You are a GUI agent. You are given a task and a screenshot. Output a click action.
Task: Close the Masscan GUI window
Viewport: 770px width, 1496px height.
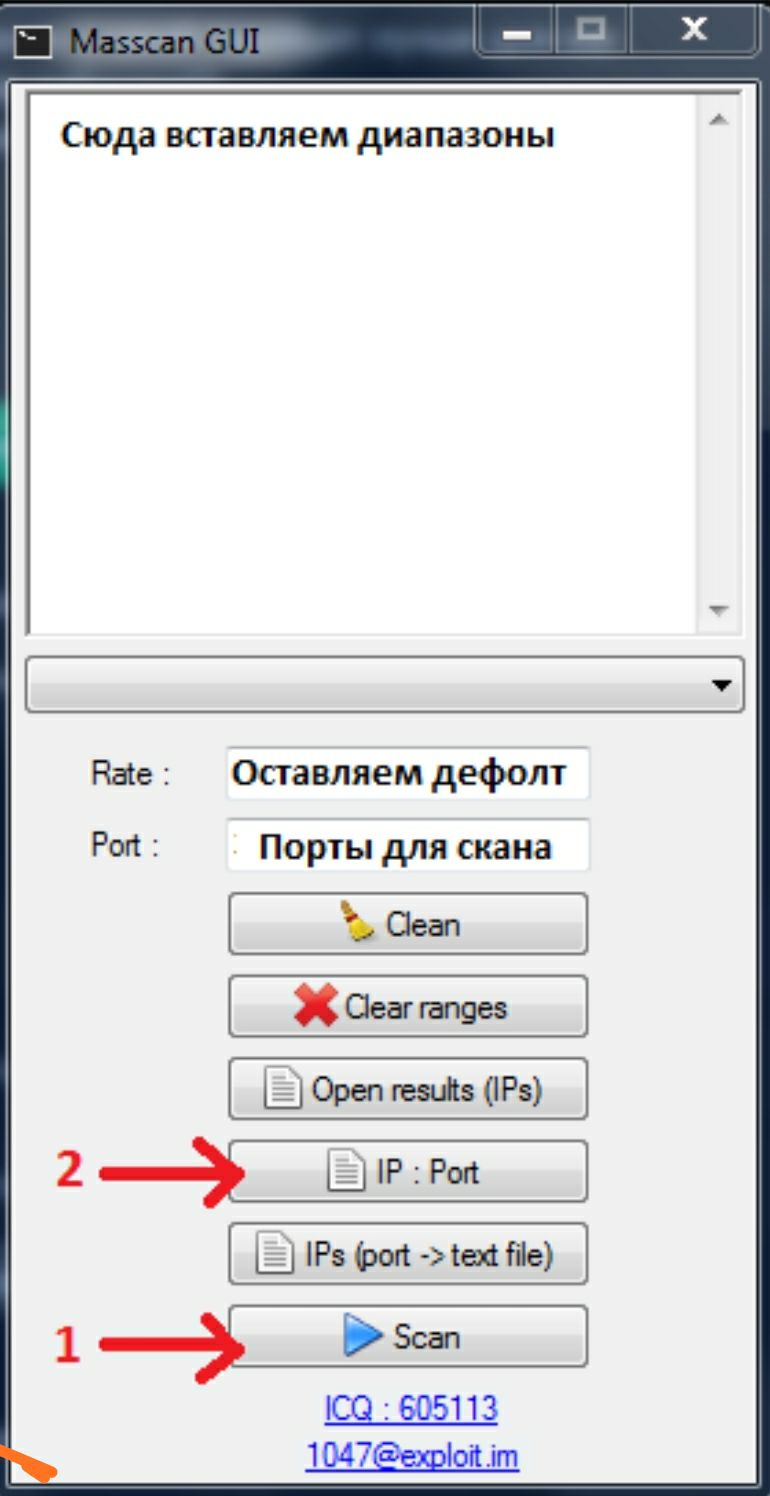(694, 32)
